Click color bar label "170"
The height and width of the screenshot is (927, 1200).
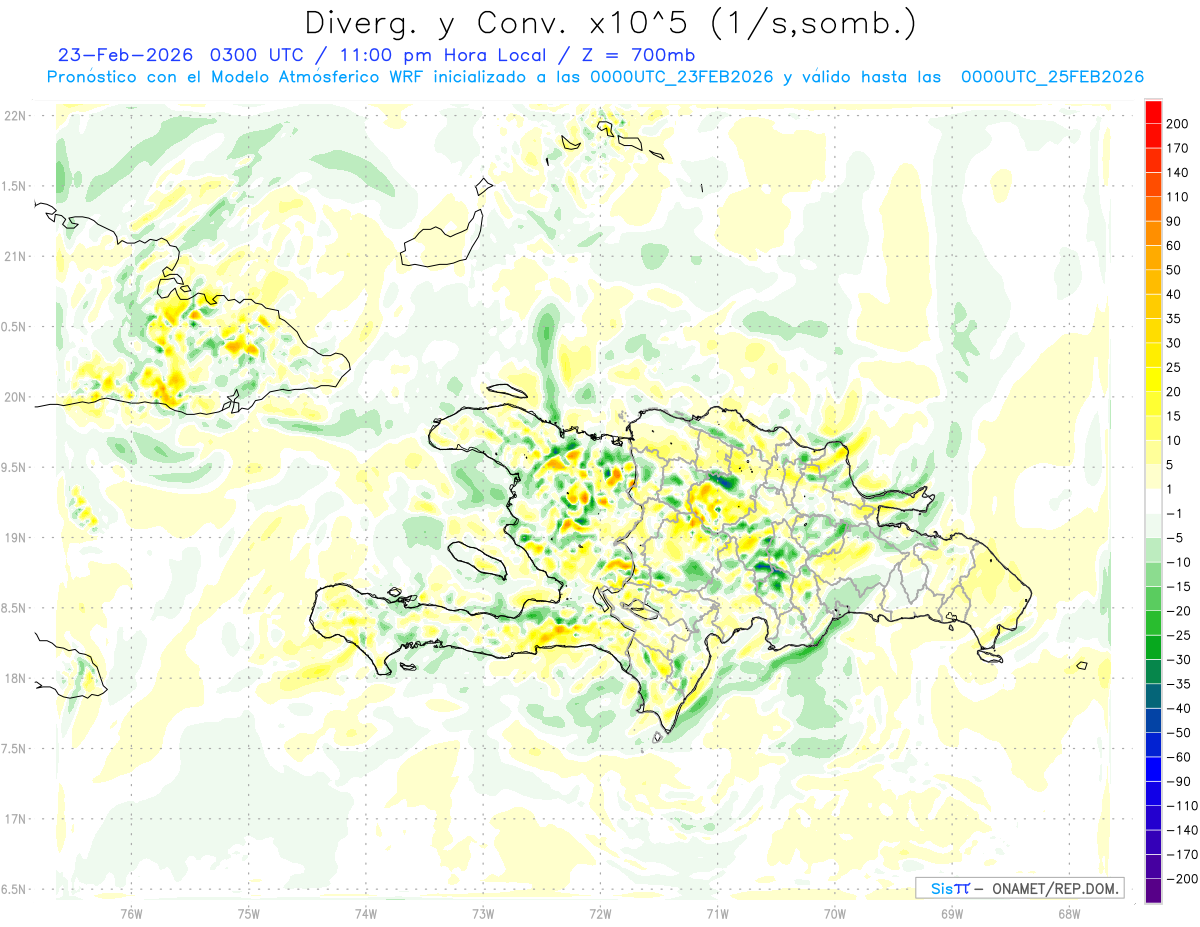point(1179,148)
